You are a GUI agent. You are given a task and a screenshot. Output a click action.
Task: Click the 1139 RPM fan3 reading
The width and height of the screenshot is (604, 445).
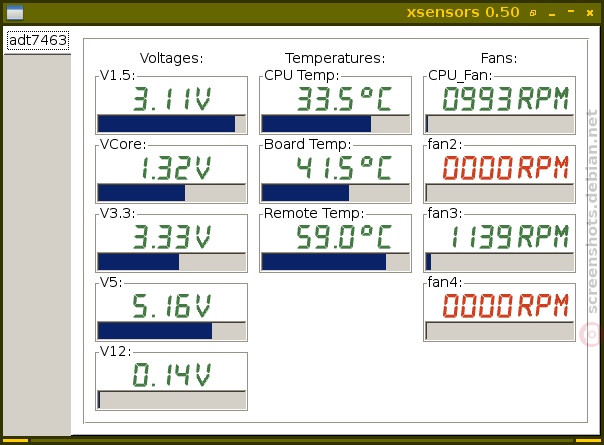510,237
